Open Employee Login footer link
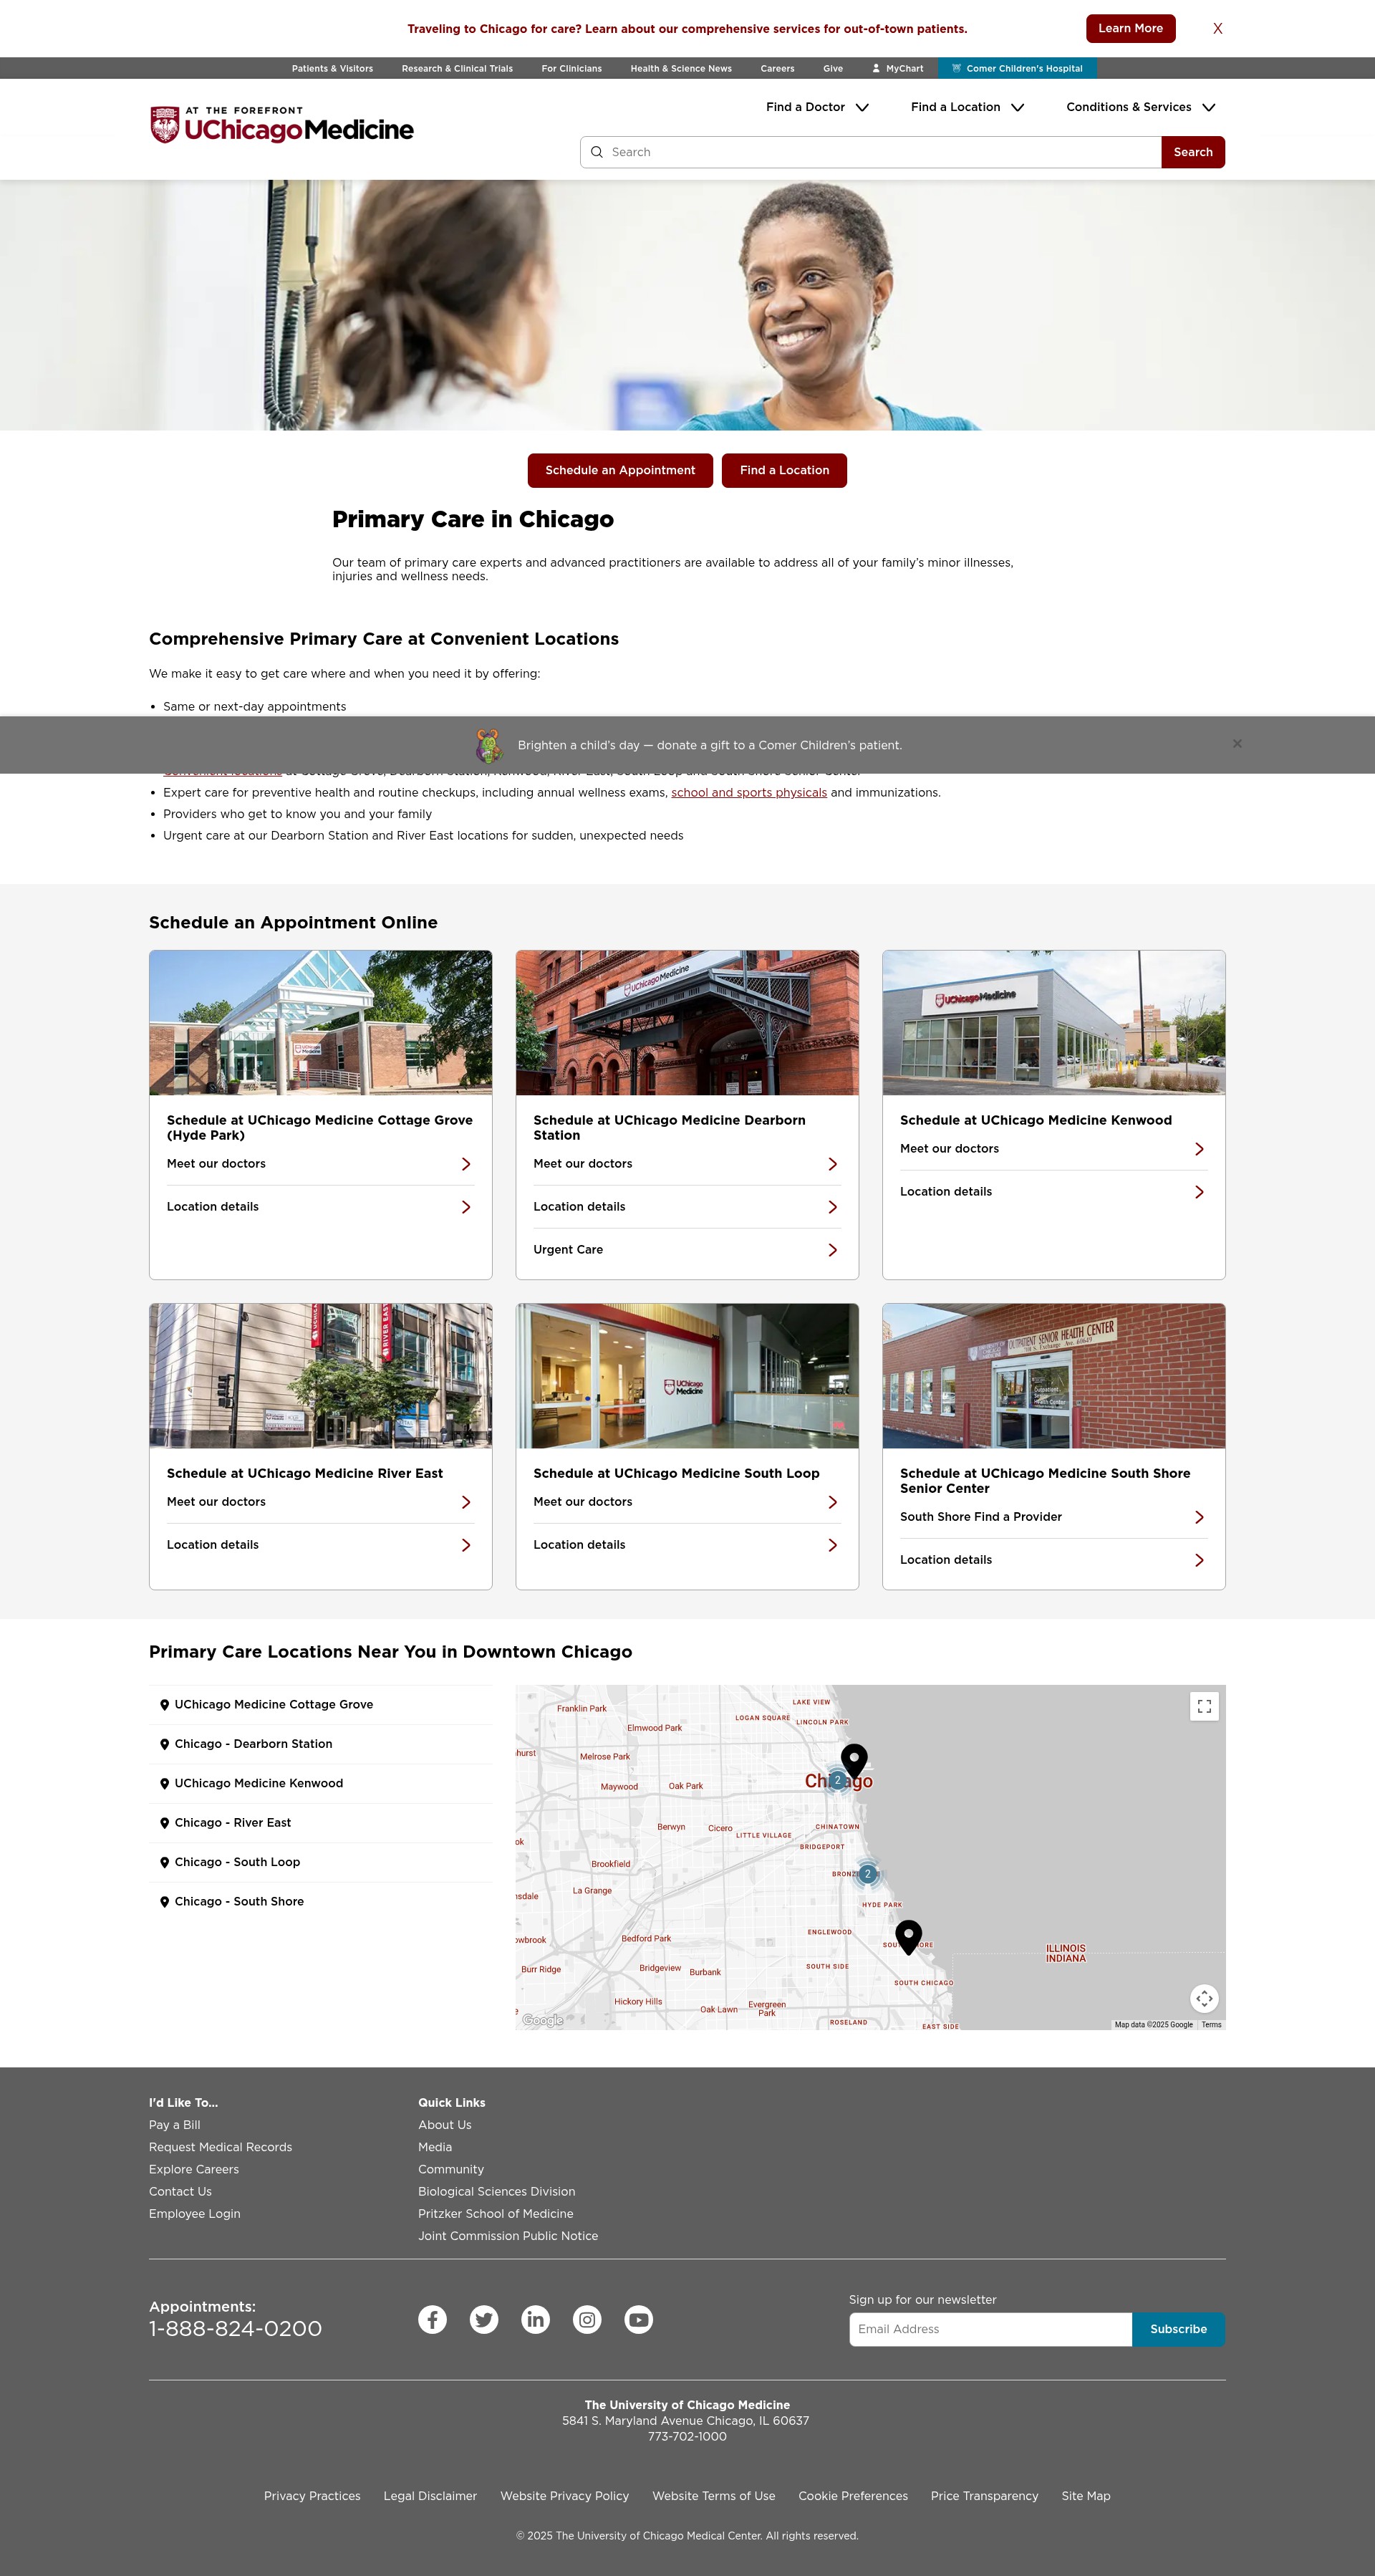 pos(194,2214)
